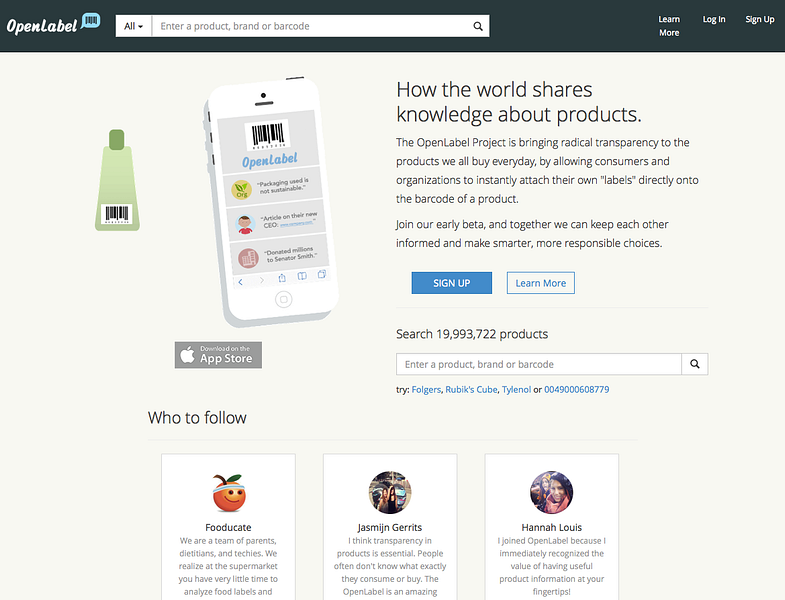This screenshot has width=785, height=600.
Task: Open Hannah Louis profile photo
Action: point(552,492)
